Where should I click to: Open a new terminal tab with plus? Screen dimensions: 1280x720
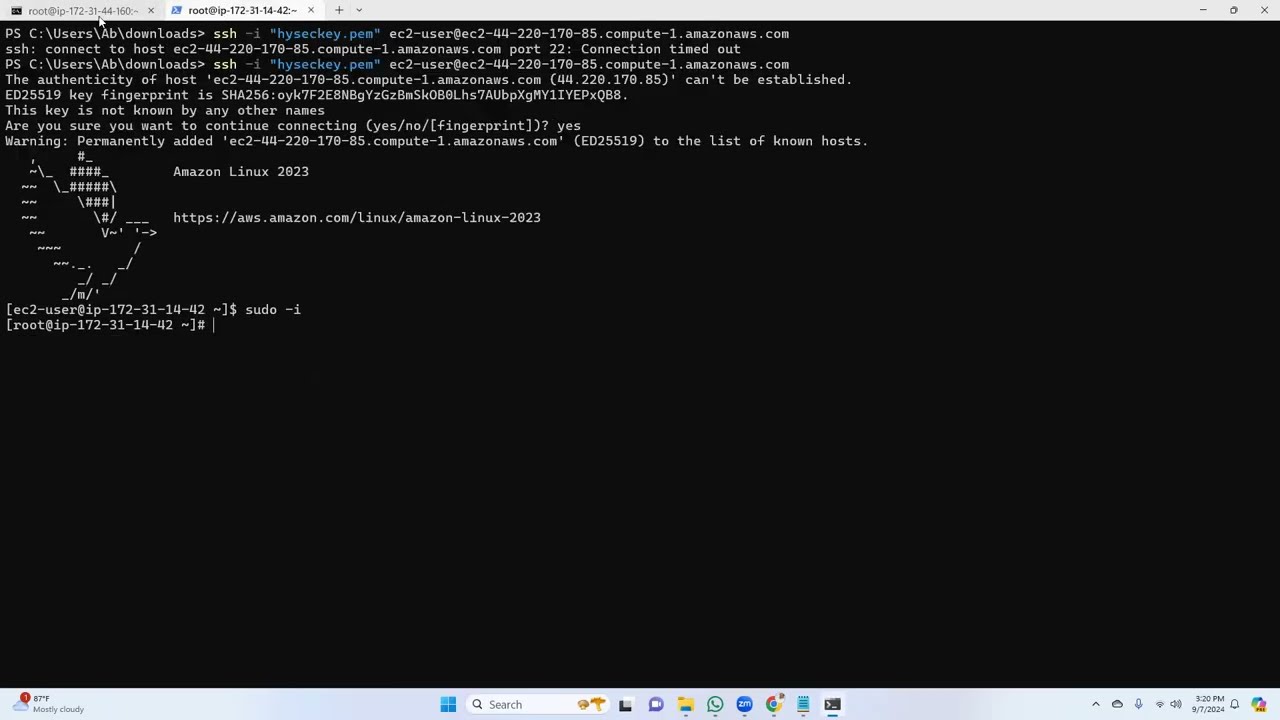(x=339, y=10)
